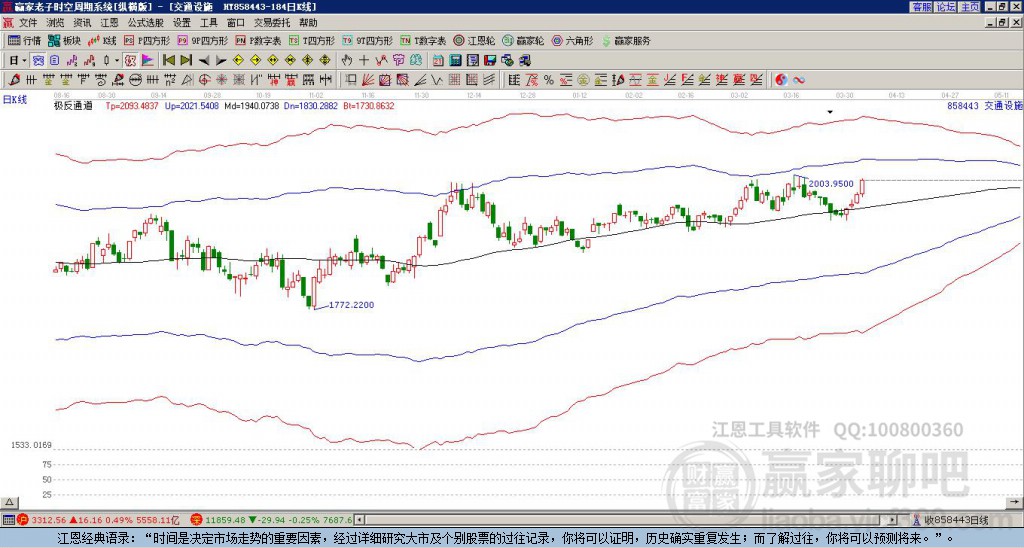Image resolution: width=1024 pixels, height=548 pixels.
Task: Open the 江恩轮 tool
Action: click(474, 40)
